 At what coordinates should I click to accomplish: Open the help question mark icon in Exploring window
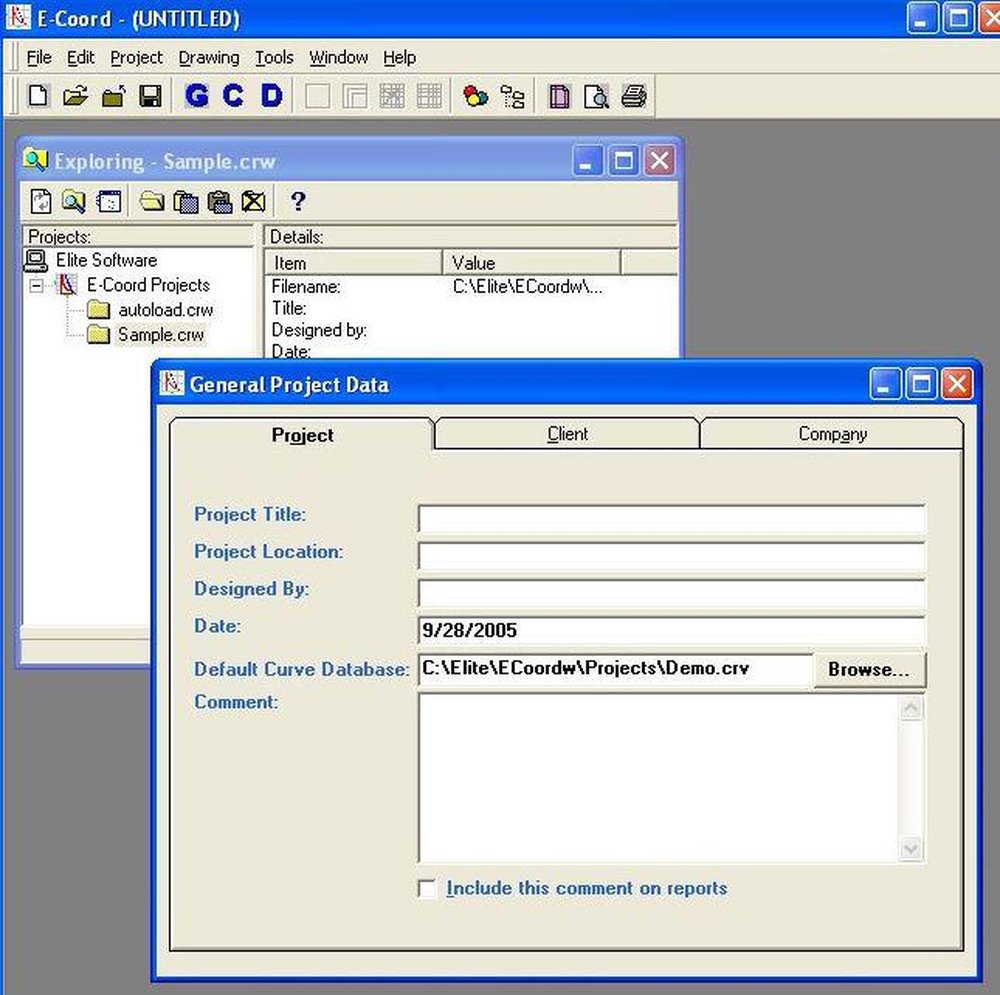pyautogui.click(x=297, y=201)
